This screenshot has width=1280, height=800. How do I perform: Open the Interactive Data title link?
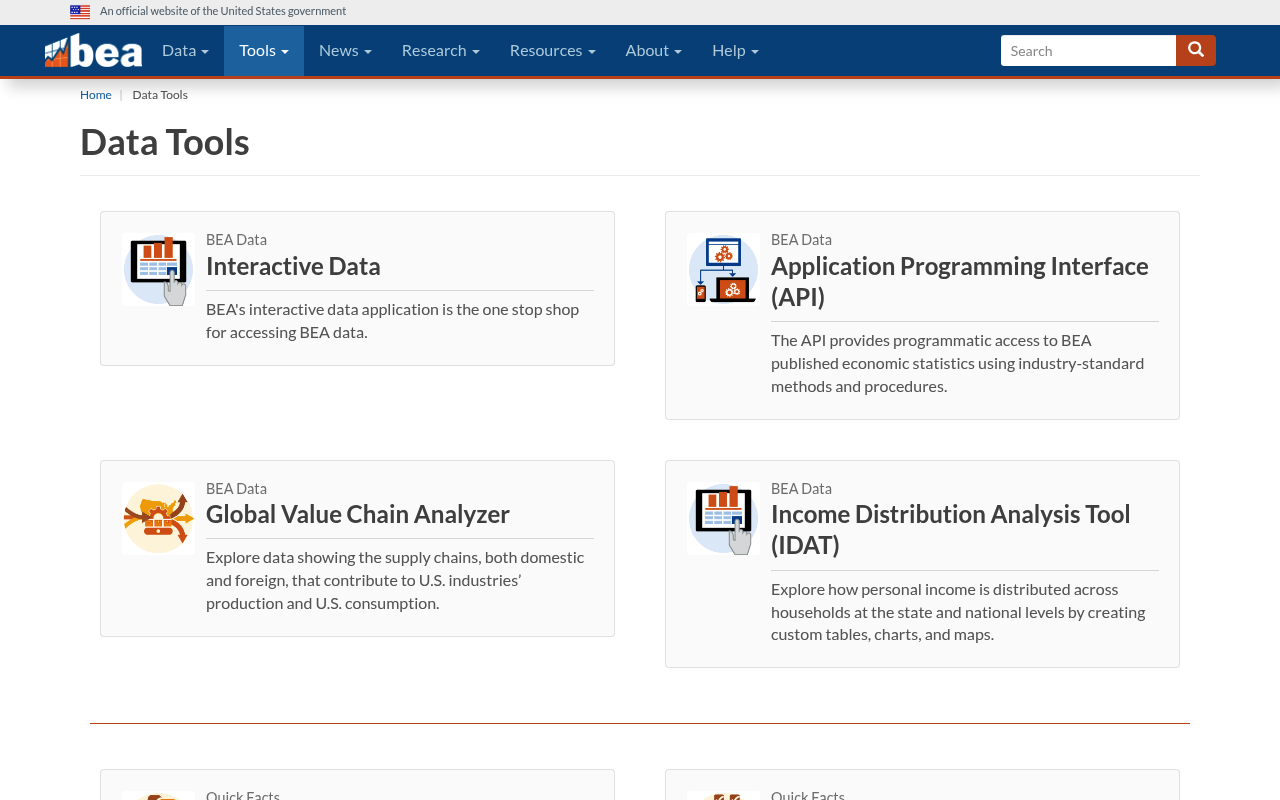293,266
